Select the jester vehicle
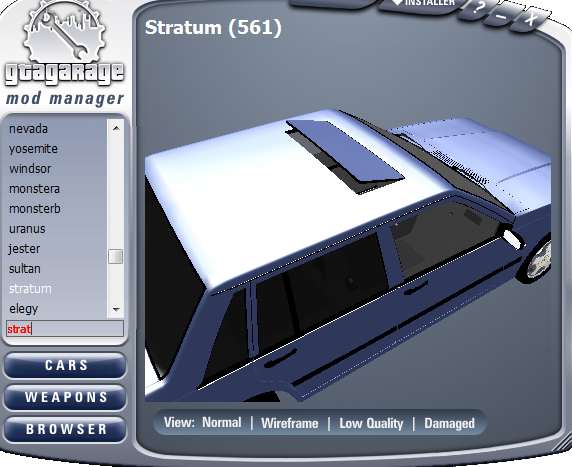572x467 pixels. click(24, 249)
